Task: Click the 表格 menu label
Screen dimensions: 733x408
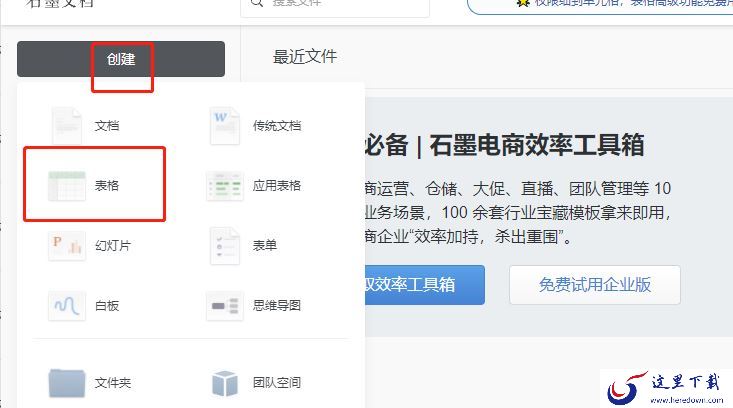Action: pyautogui.click(x=107, y=186)
